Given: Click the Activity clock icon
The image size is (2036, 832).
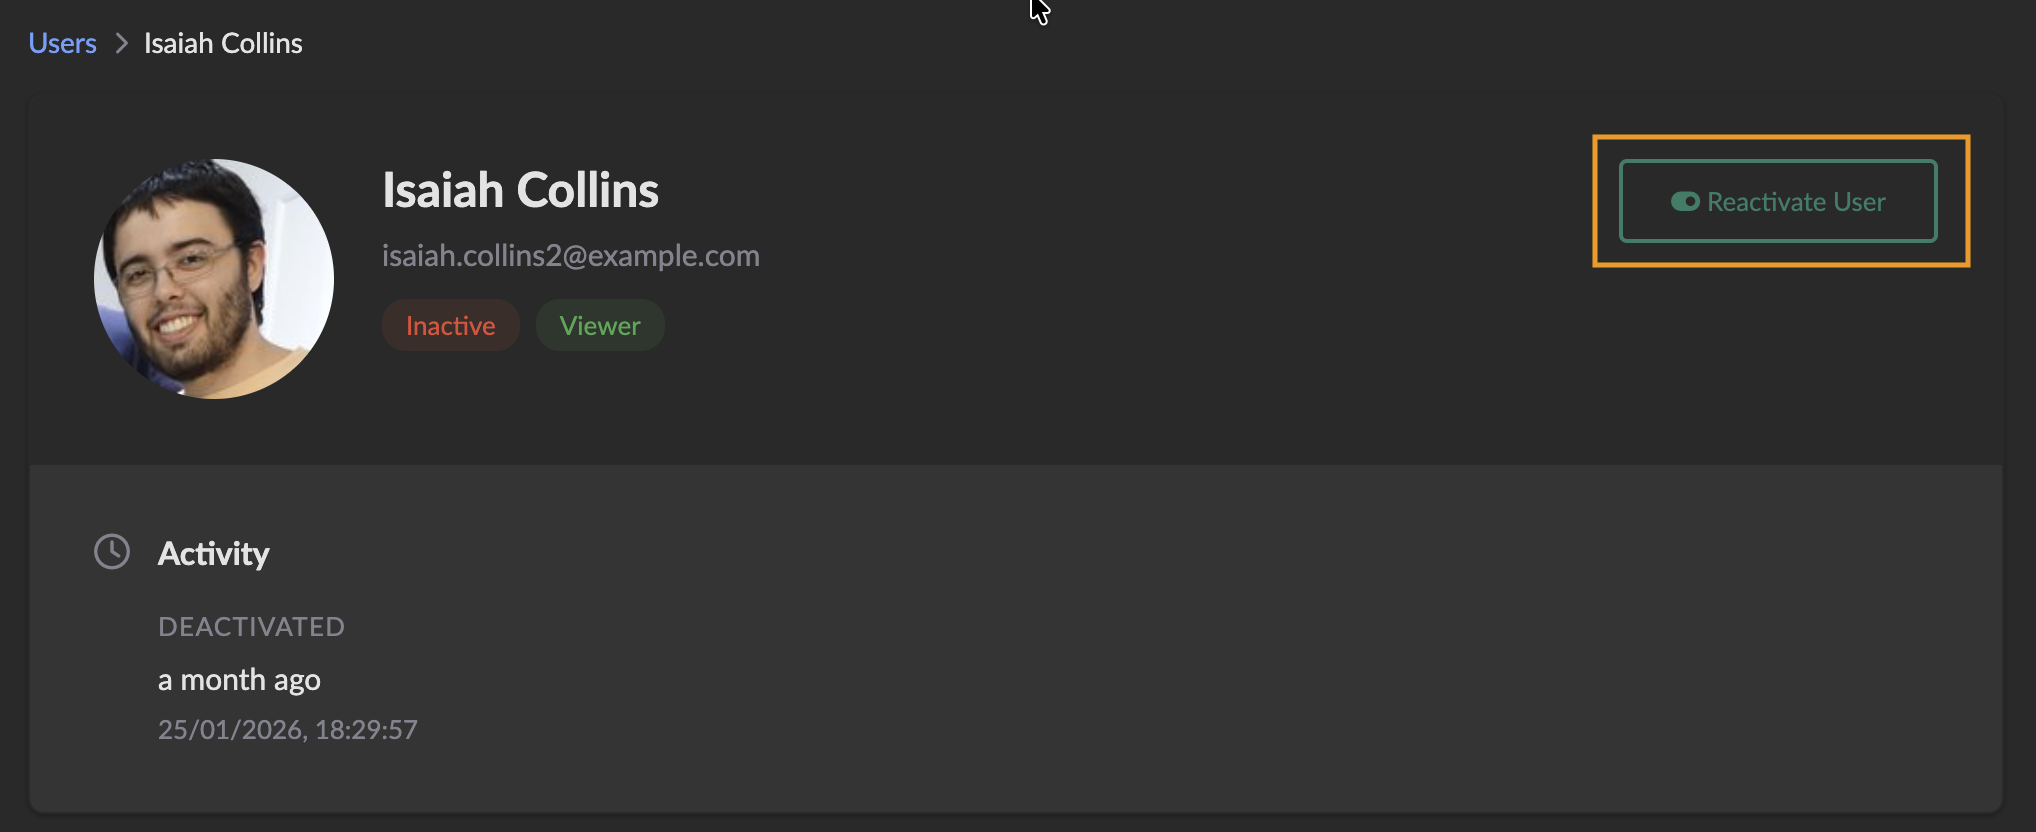Looking at the screenshot, I should click(112, 552).
